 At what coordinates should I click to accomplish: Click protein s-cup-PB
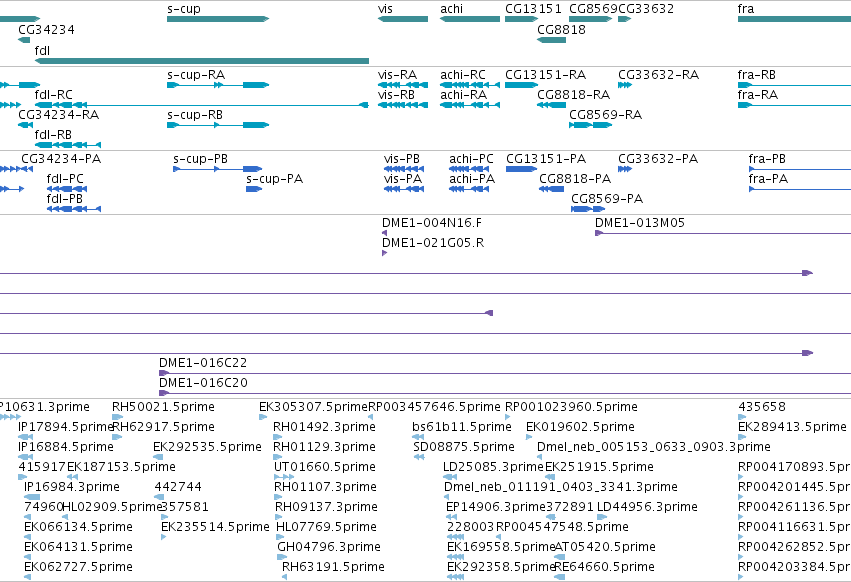click(x=217, y=169)
